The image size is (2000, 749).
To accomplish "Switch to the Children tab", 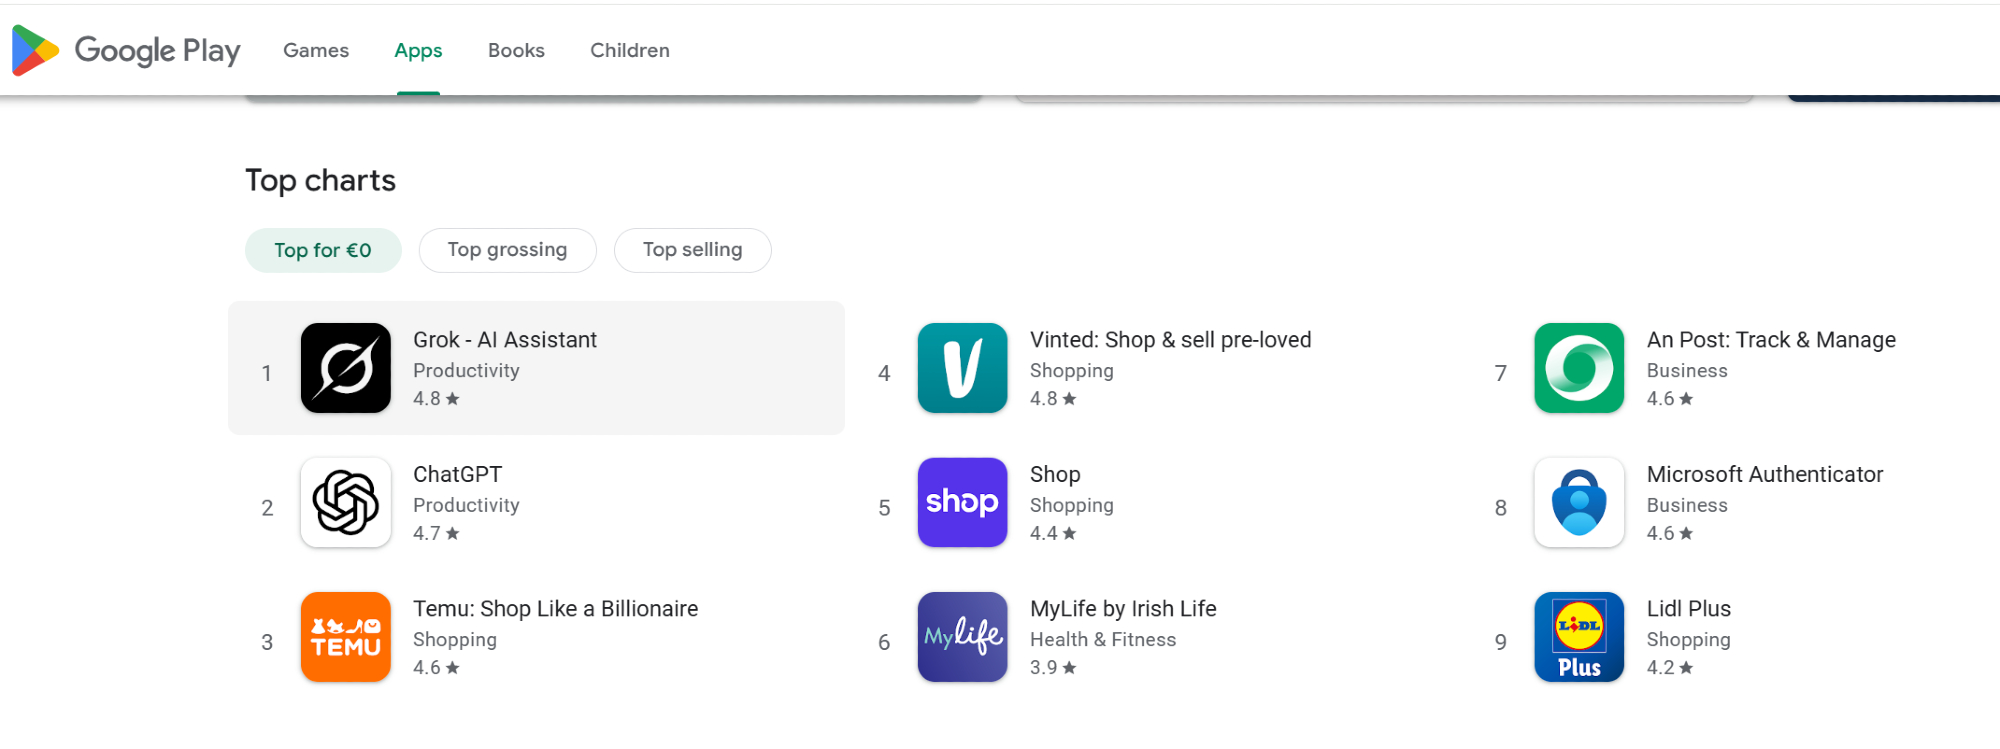I will coord(630,50).
